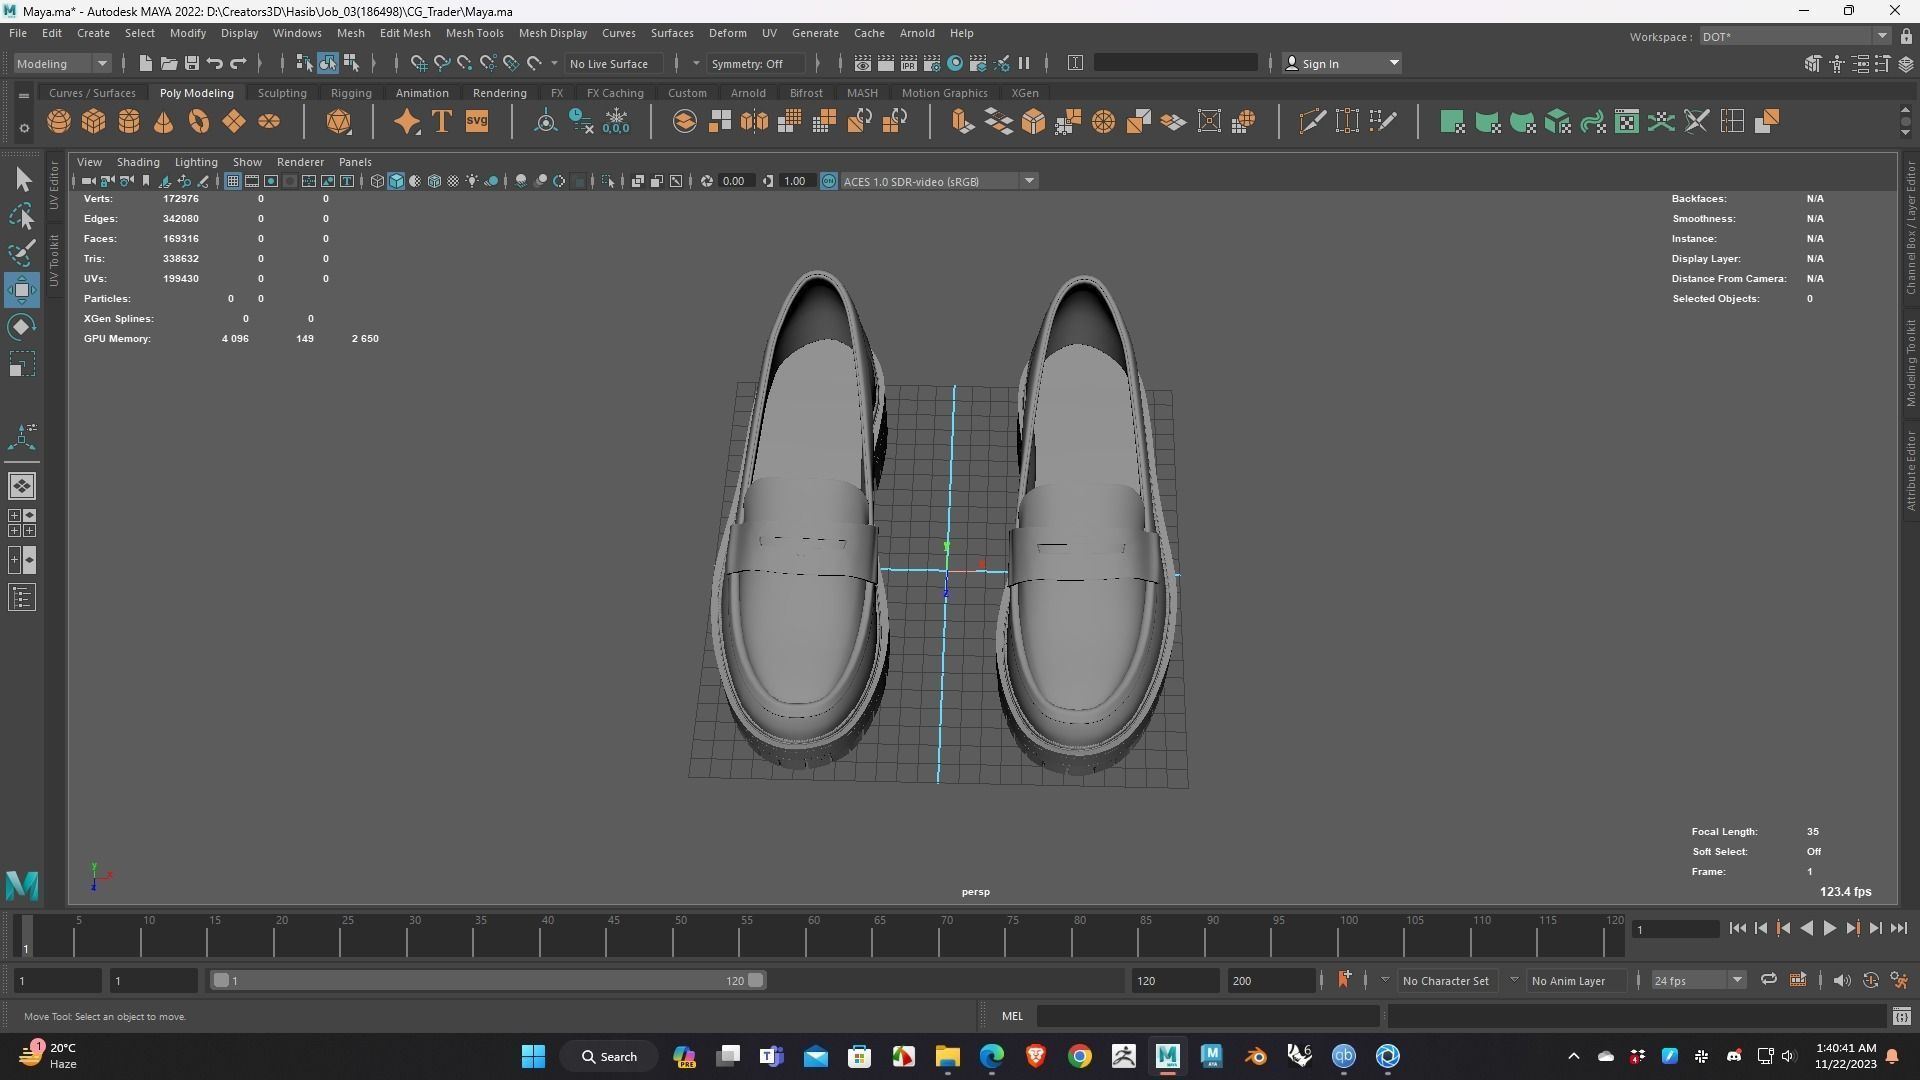Image resolution: width=1920 pixels, height=1080 pixels.
Task: Click the Save scene floppy icon
Action: [192, 63]
